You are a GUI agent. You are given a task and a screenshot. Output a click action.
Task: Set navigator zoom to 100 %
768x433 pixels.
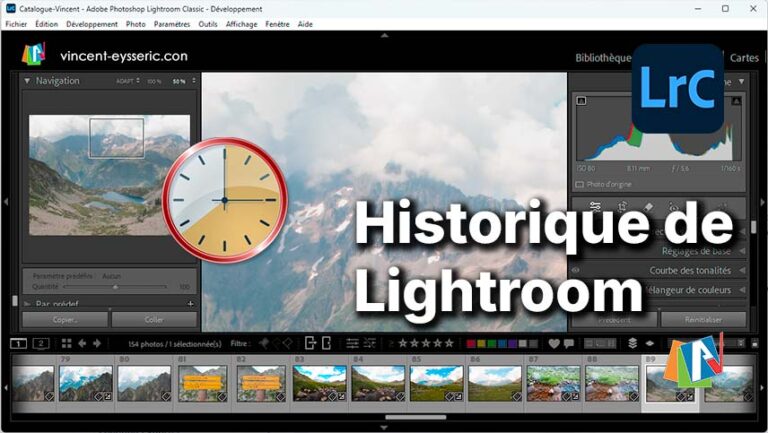154,81
